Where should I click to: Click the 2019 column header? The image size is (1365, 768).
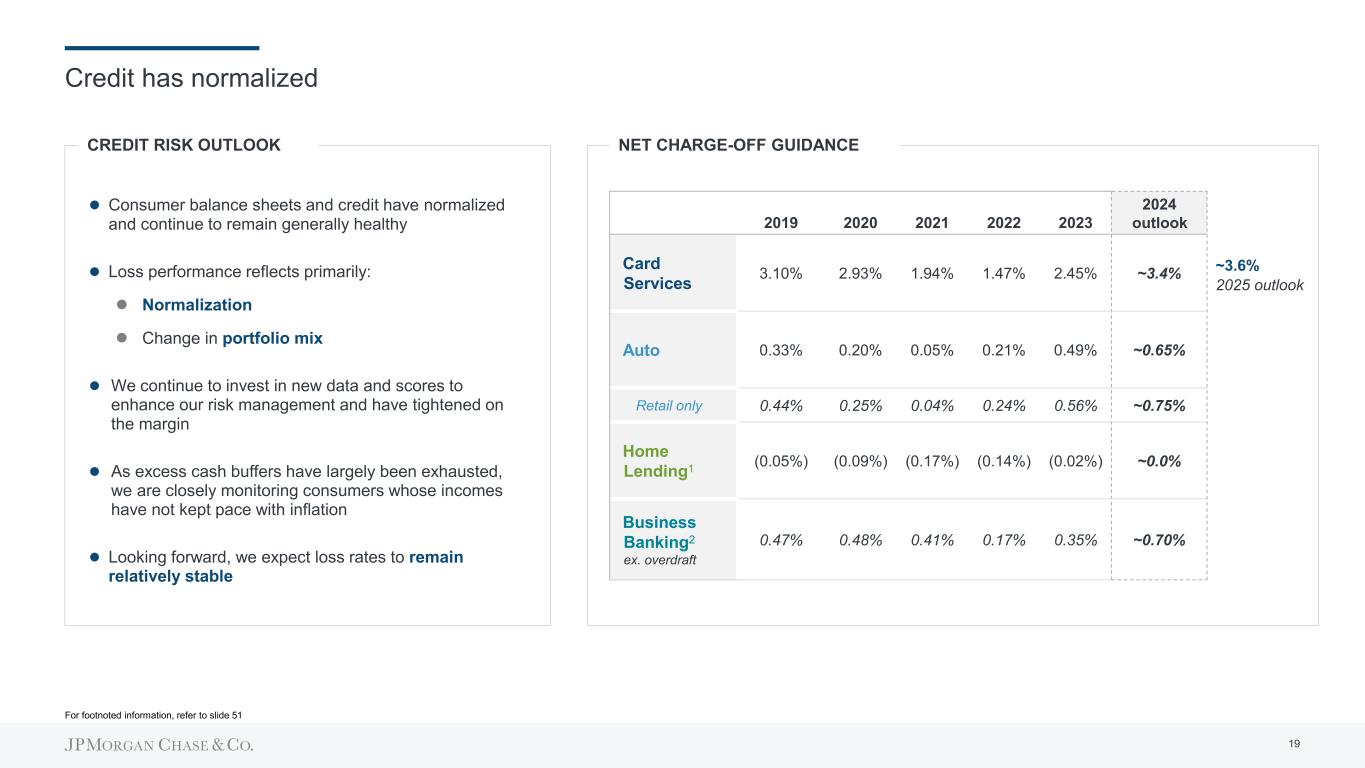point(780,223)
